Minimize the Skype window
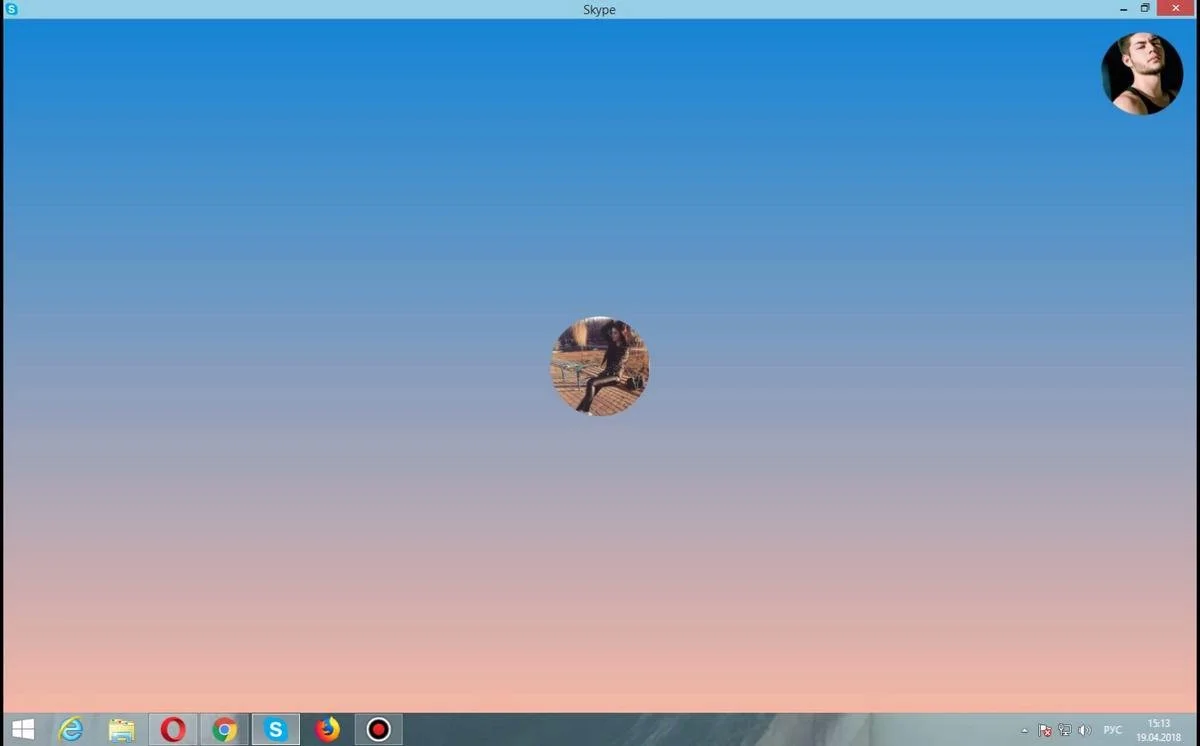 (1124, 9)
